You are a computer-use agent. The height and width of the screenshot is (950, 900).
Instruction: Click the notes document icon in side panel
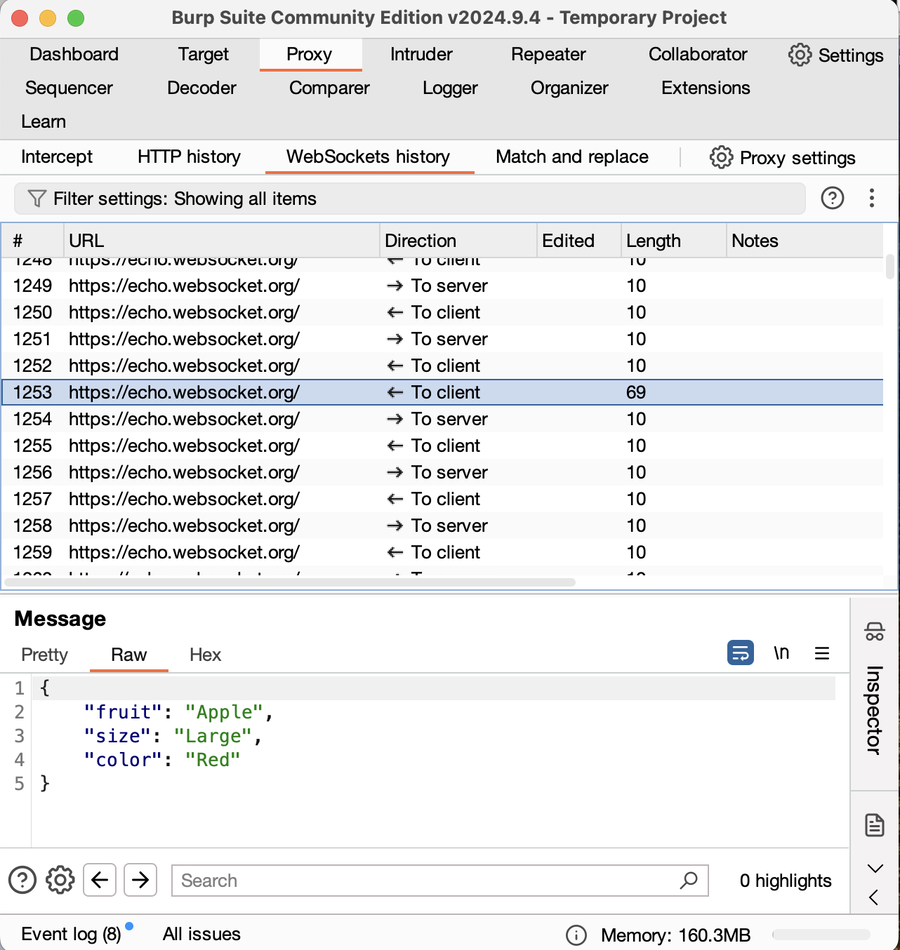(x=875, y=825)
